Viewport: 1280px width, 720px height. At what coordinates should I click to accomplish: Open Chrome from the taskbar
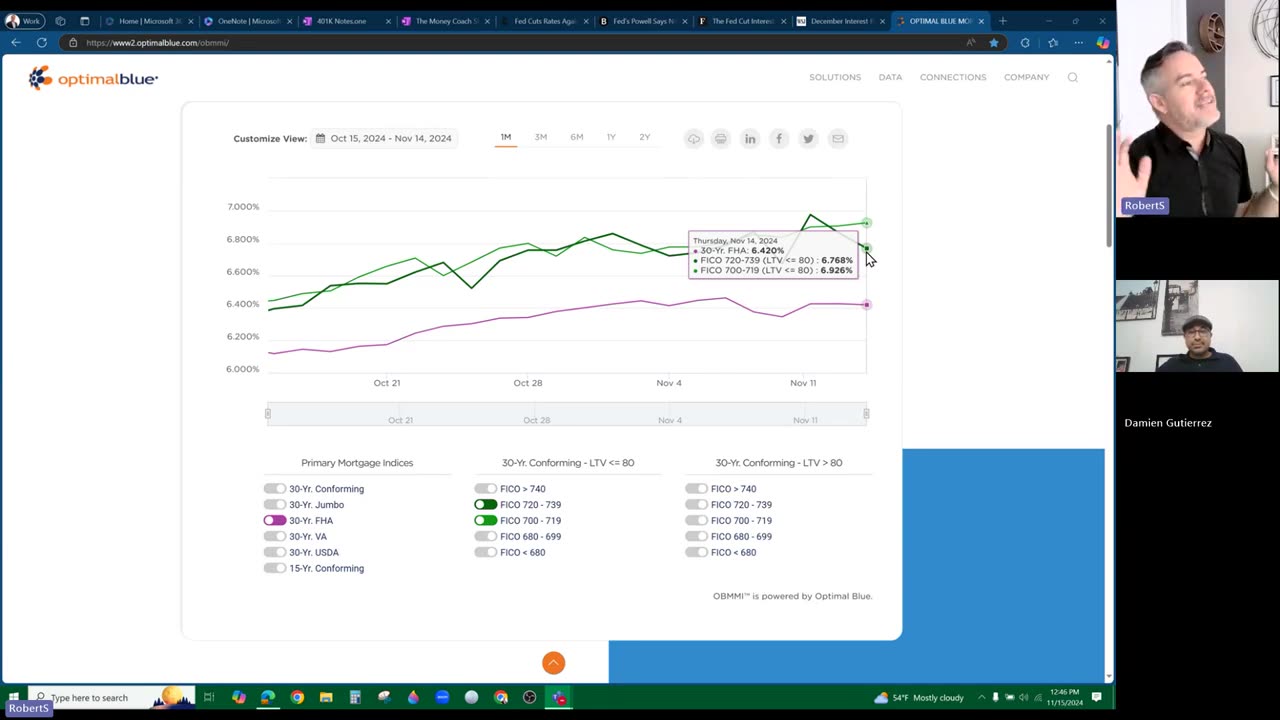297,697
